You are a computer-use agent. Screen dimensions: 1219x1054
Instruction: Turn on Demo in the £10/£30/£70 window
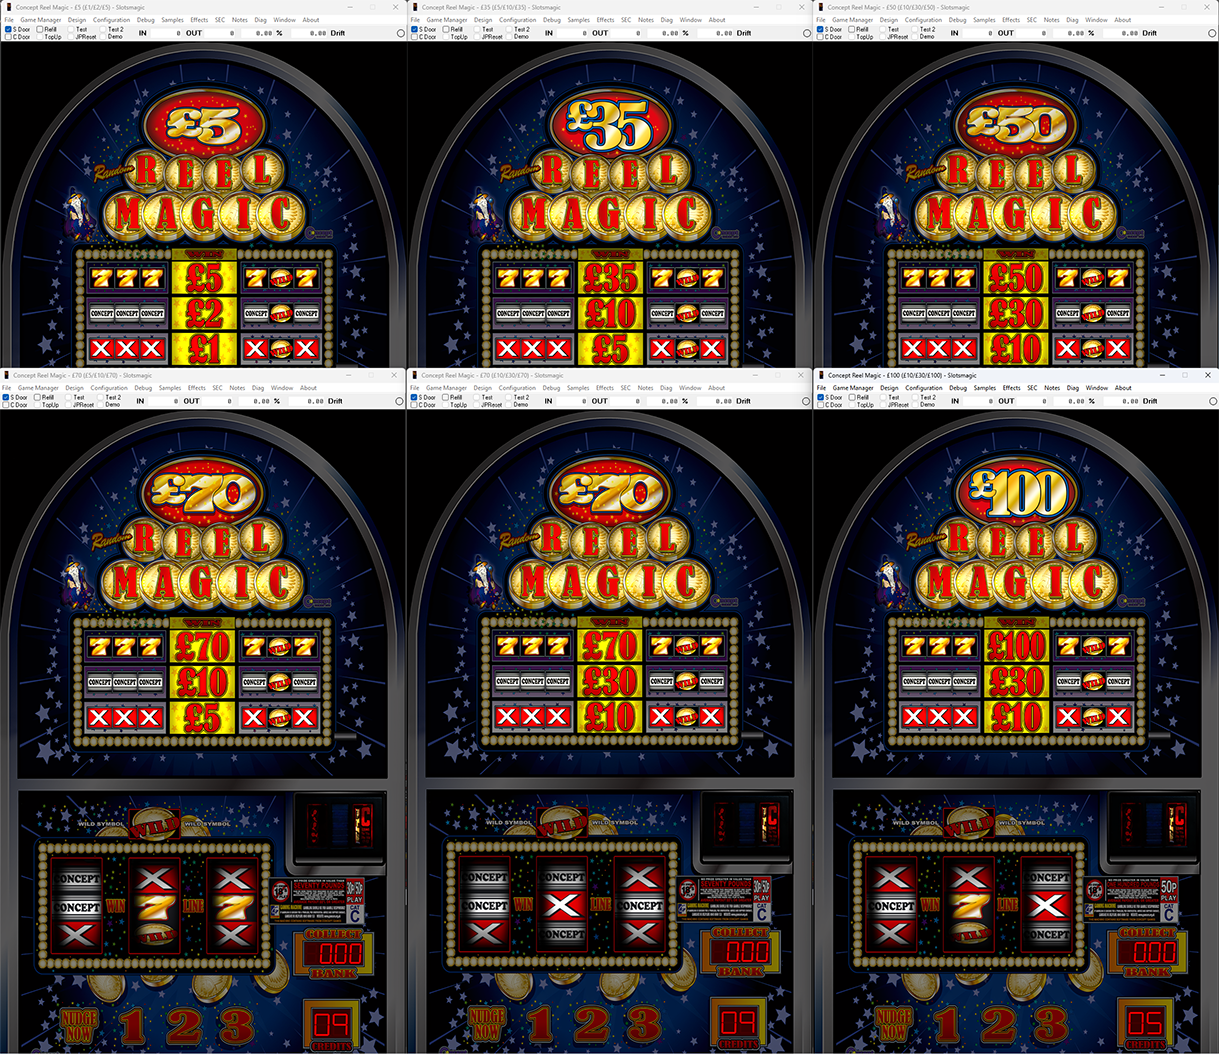click(509, 405)
